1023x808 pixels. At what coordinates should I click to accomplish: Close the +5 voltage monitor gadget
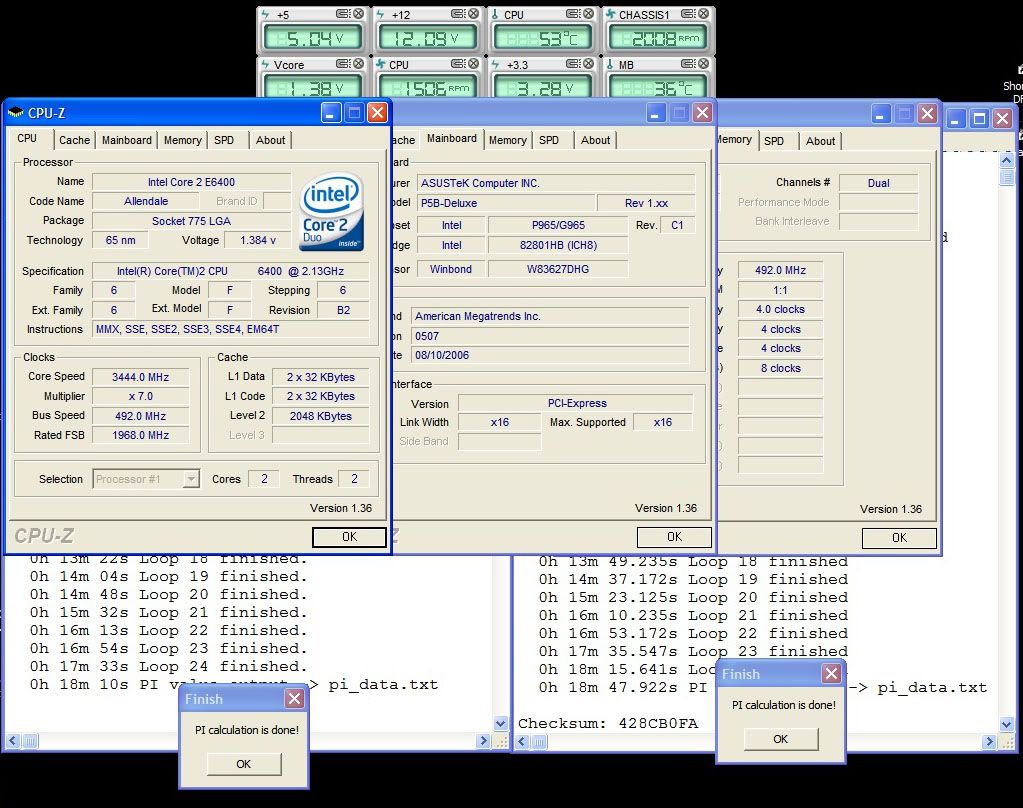[x=358, y=14]
